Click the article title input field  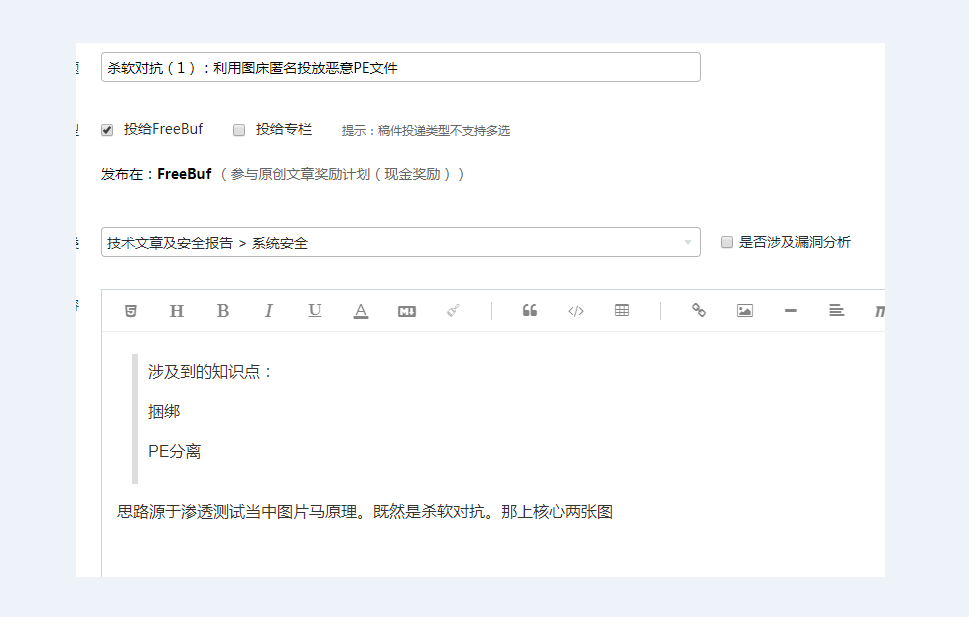click(x=400, y=67)
